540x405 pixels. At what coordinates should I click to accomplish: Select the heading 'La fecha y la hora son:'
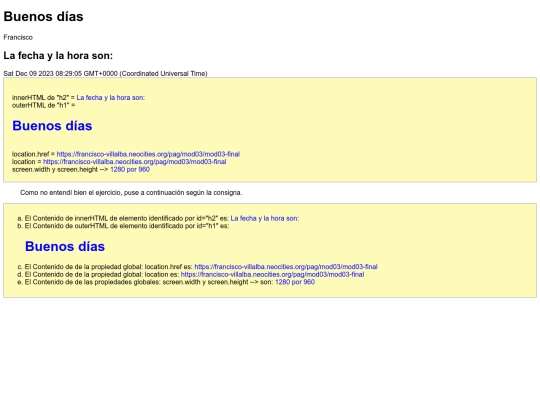(58, 55)
